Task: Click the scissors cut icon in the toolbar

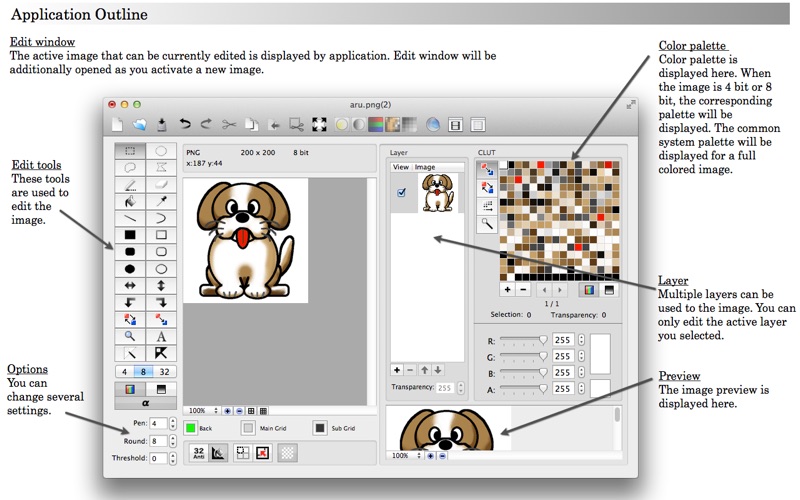Action: pyautogui.click(x=229, y=125)
